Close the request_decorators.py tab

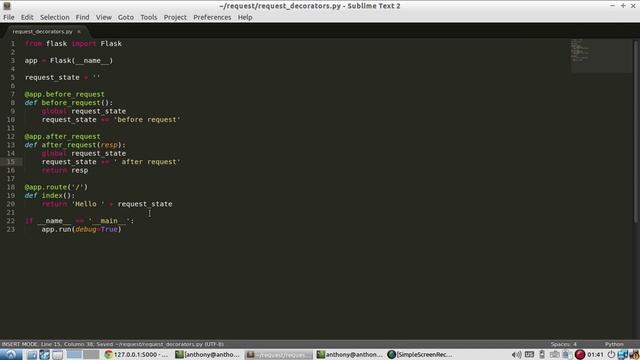click(79, 31)
